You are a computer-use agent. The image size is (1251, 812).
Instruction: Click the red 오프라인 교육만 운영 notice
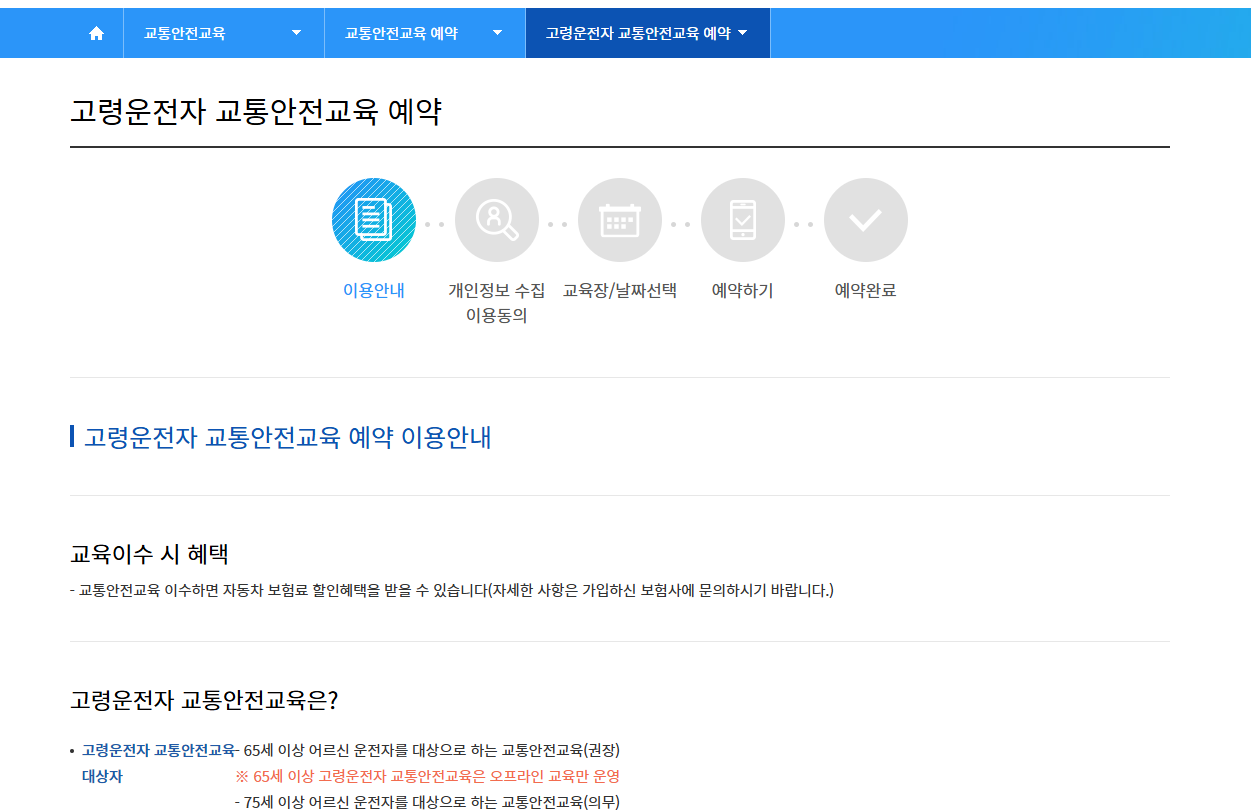[x=427, y=776]
